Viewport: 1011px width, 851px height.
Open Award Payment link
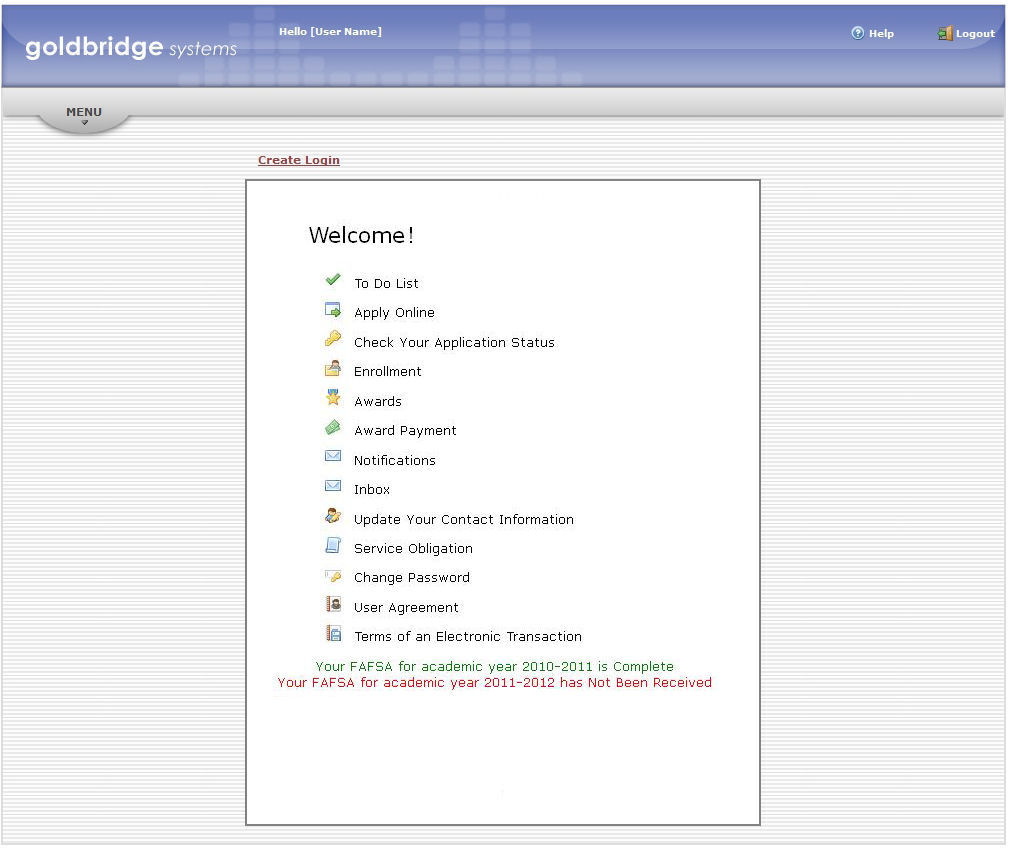click(405, 431)
